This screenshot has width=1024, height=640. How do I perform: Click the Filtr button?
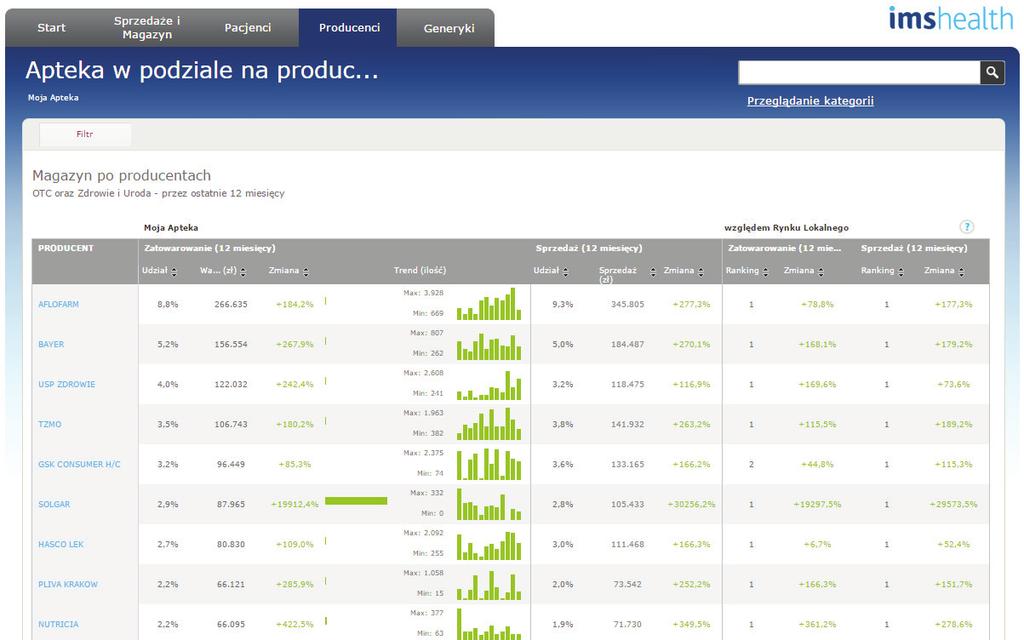tap(85, 134)
